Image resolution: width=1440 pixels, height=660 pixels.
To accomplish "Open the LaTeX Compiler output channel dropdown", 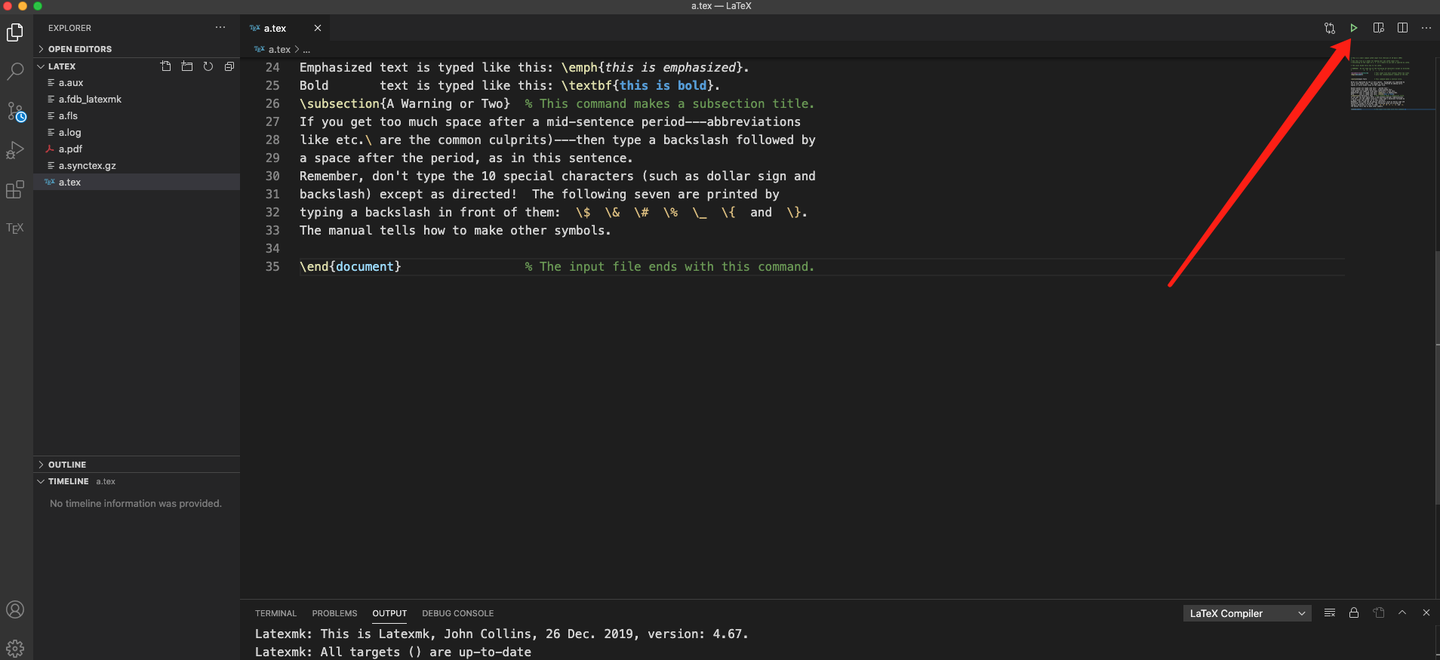I will click(x=1247, y=613).
